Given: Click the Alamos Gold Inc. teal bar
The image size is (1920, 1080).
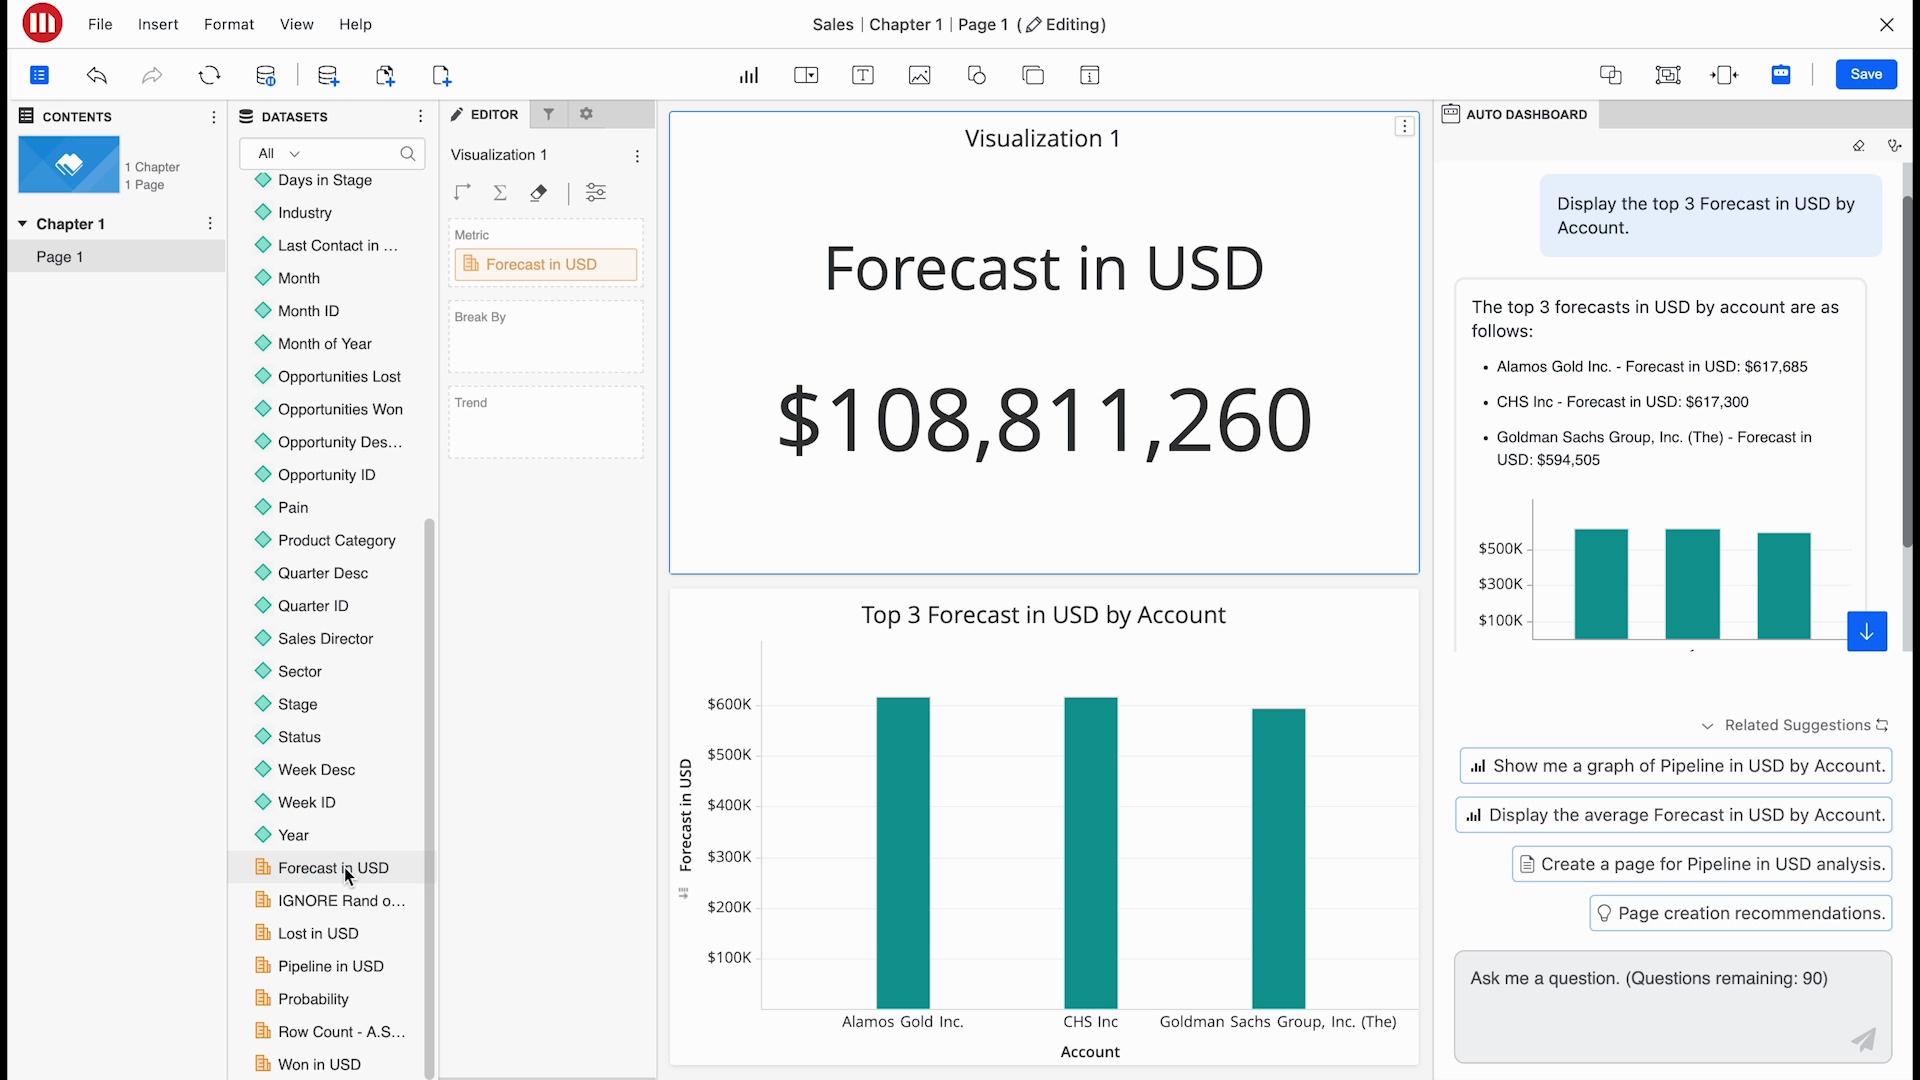Looking at the screenshot, I should point(902,852).
